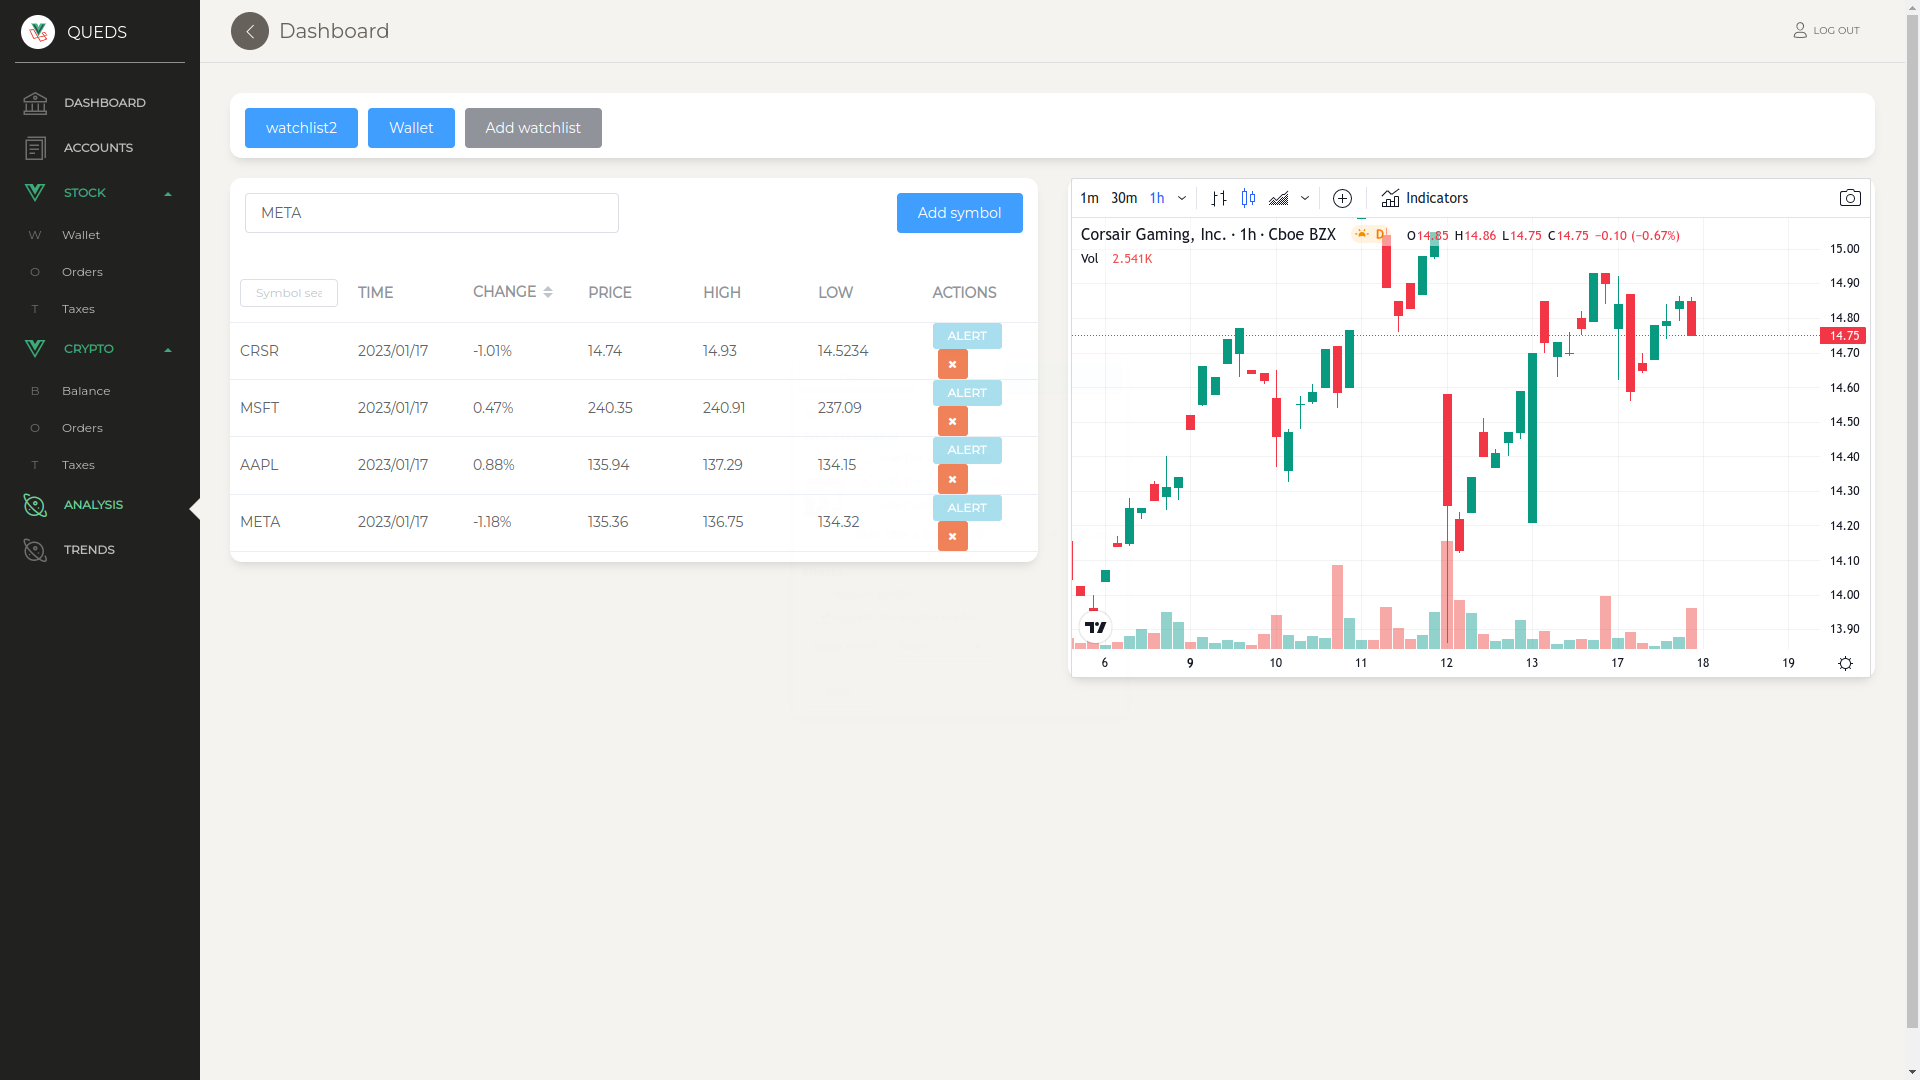This screenshot has width=1920, height=1080.
Task: Click MSFT price value 240.35
Action: (x=610, y=408)
